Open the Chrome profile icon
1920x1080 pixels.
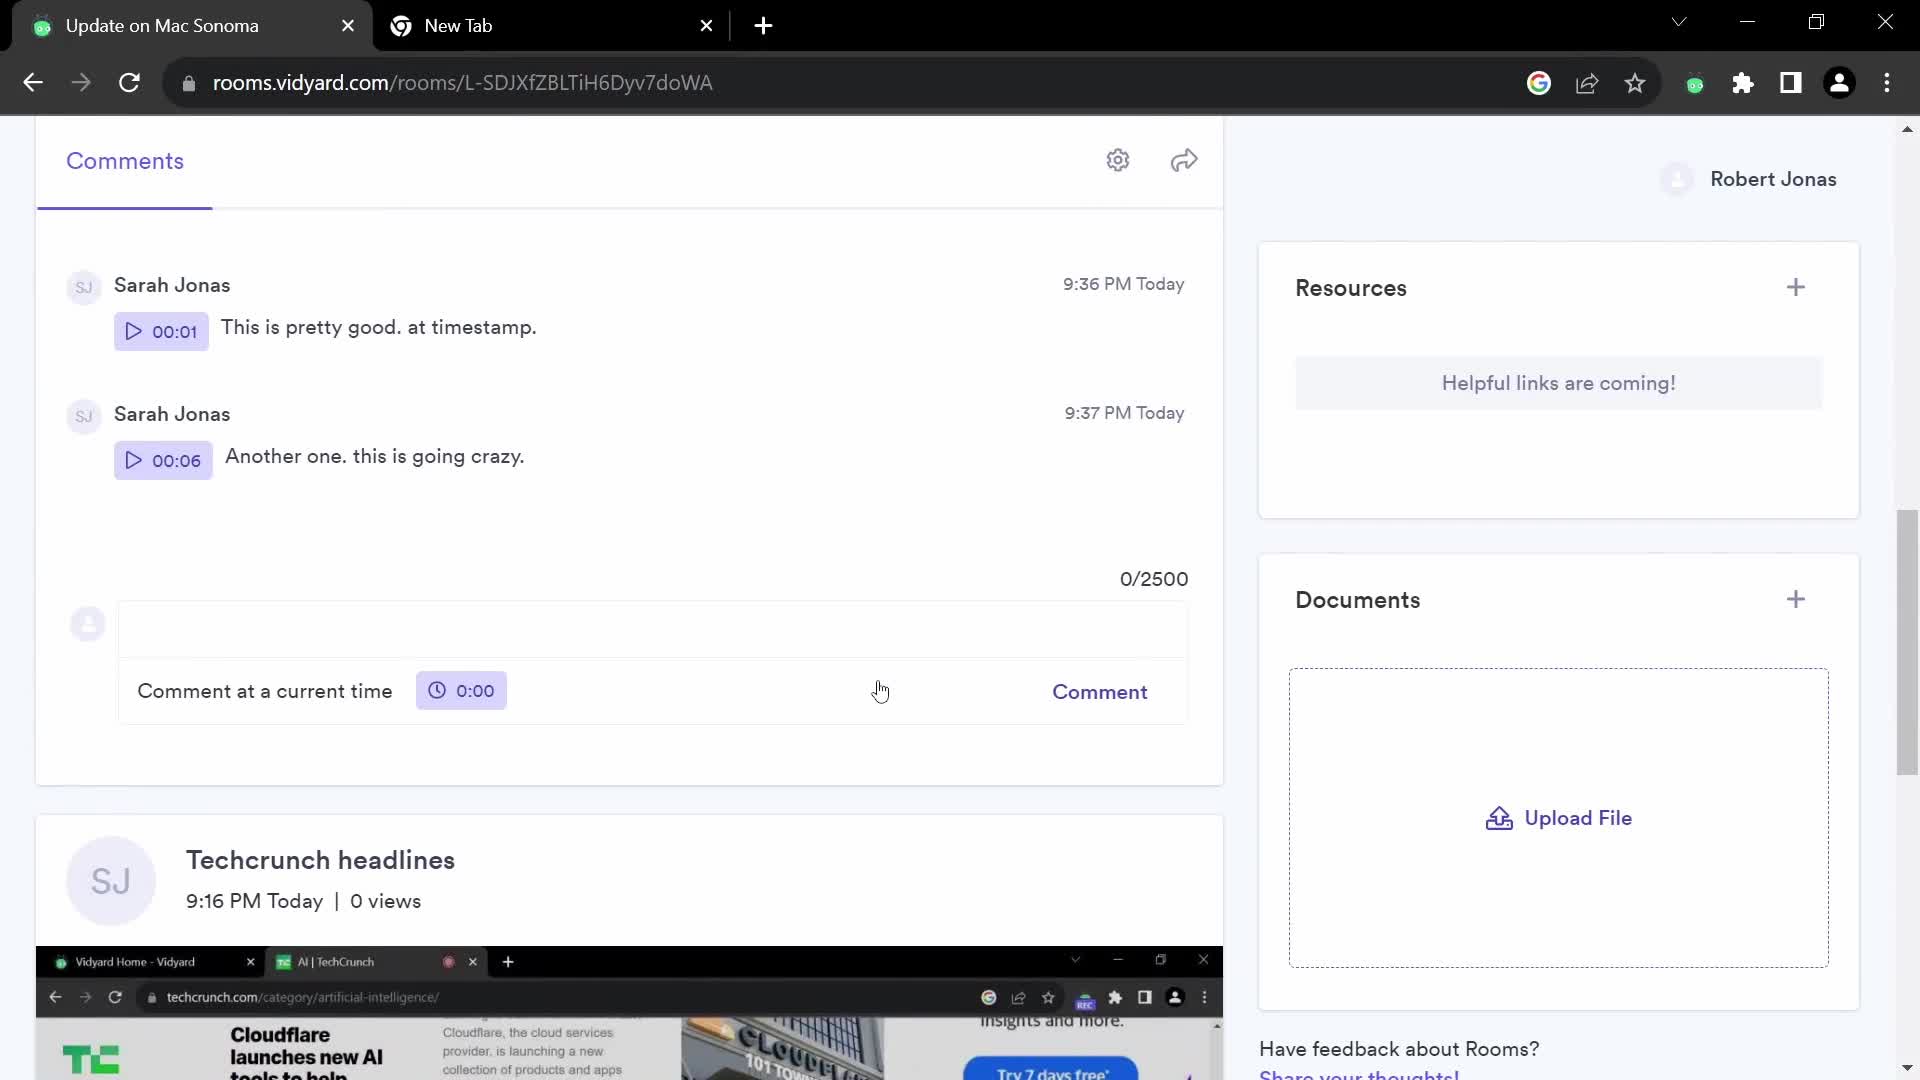(x=1839, y=83)
